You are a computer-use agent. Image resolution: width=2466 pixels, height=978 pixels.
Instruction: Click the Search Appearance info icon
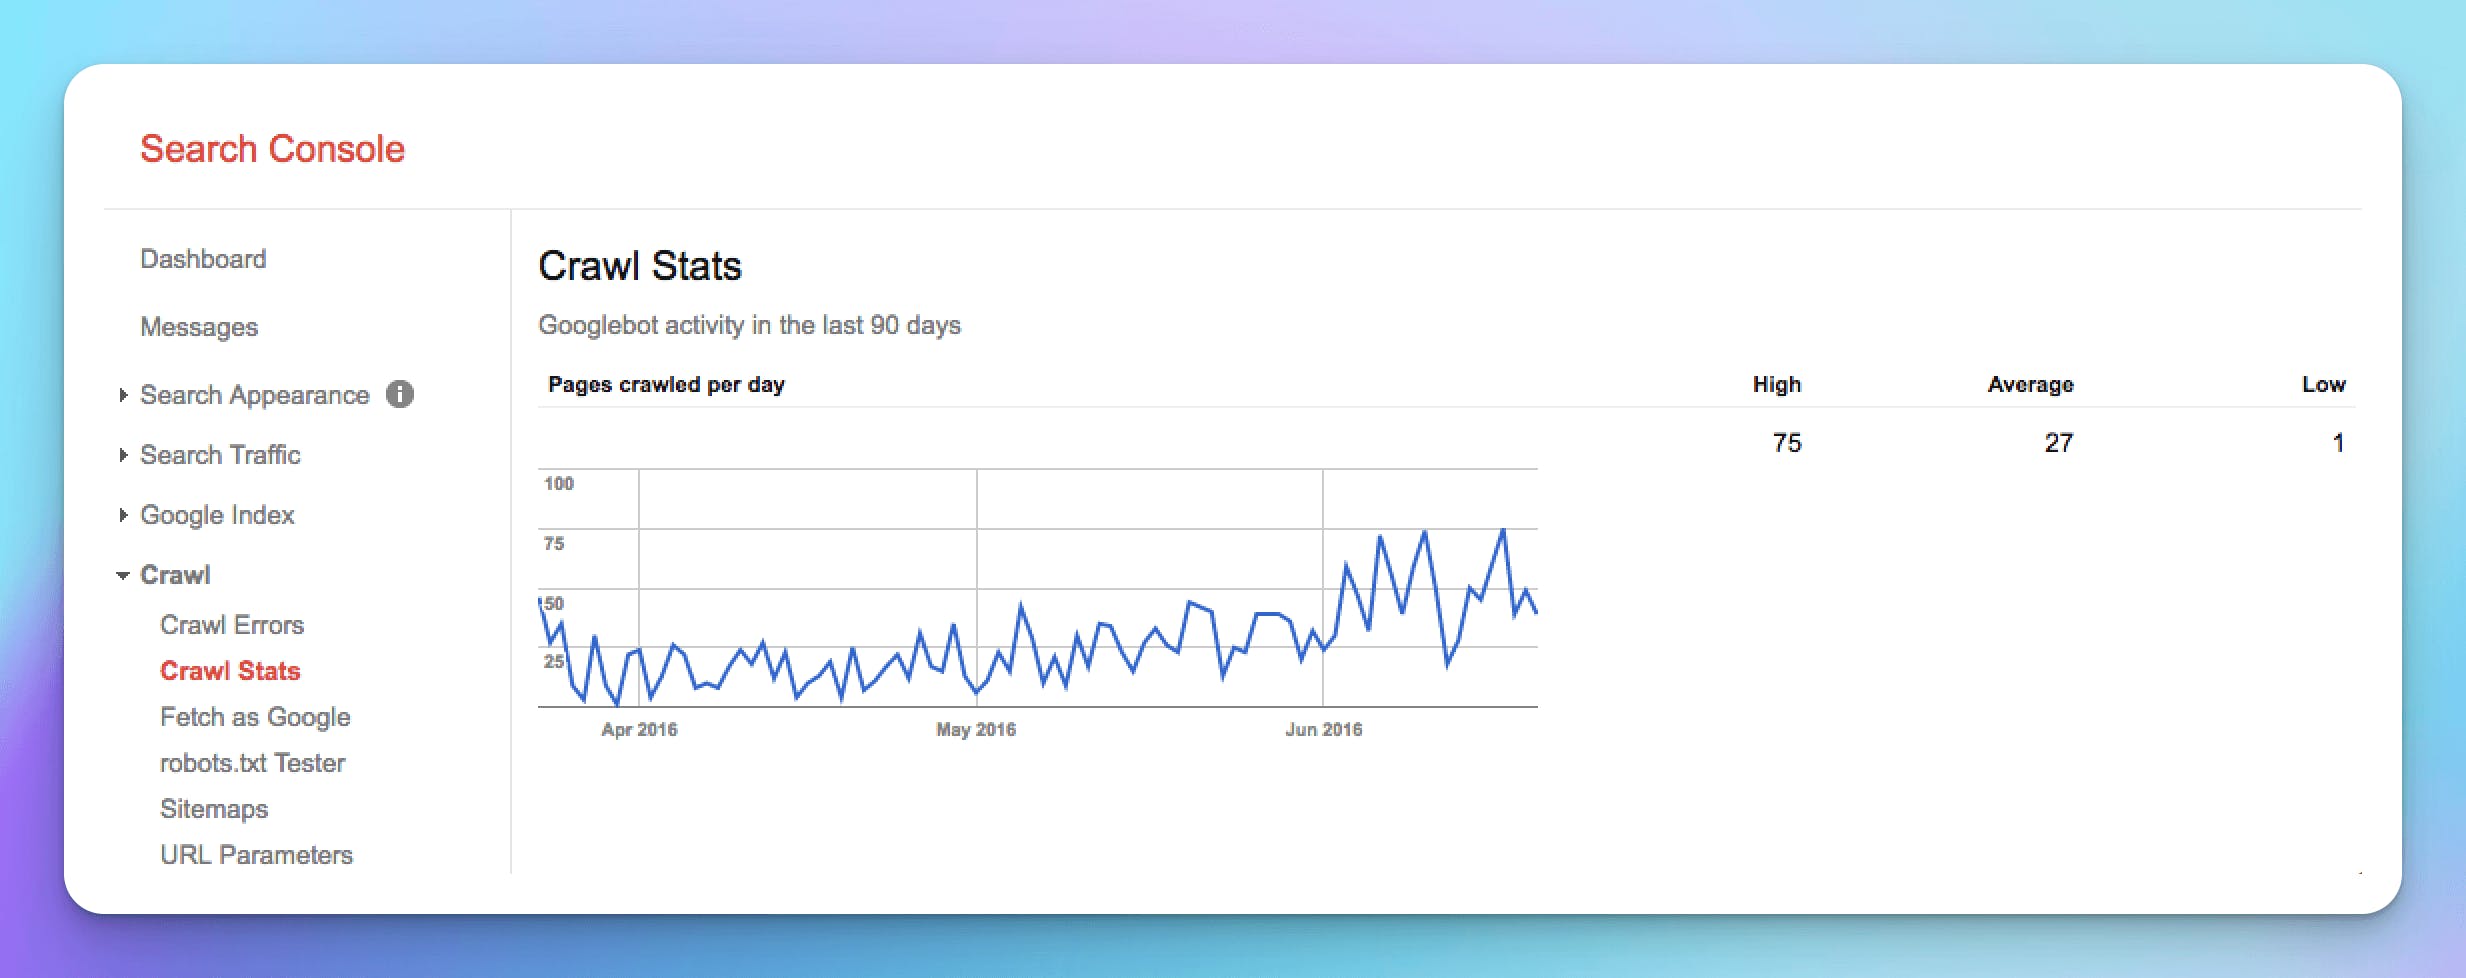click(400, 394)
